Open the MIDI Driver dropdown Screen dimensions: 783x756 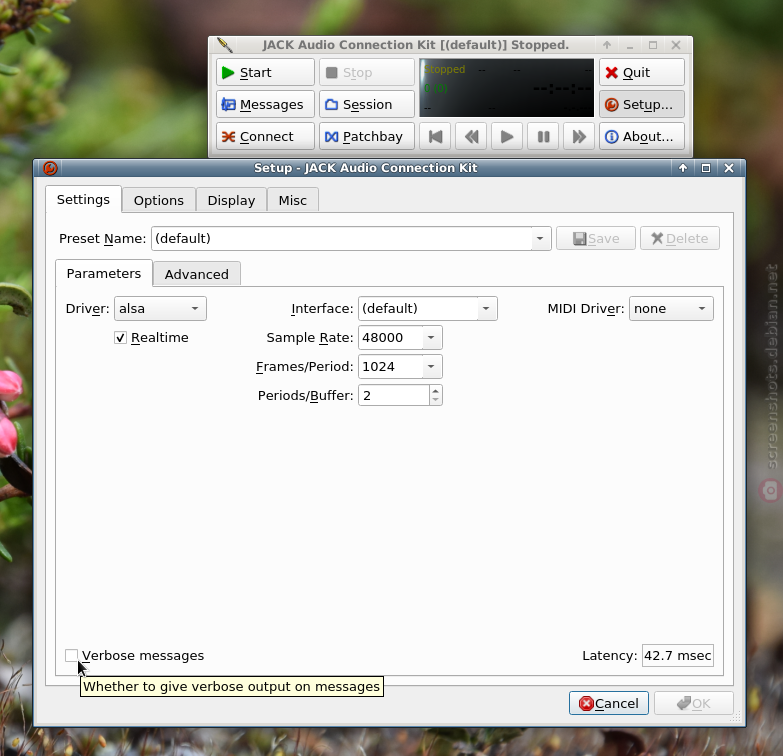point(671,309)
